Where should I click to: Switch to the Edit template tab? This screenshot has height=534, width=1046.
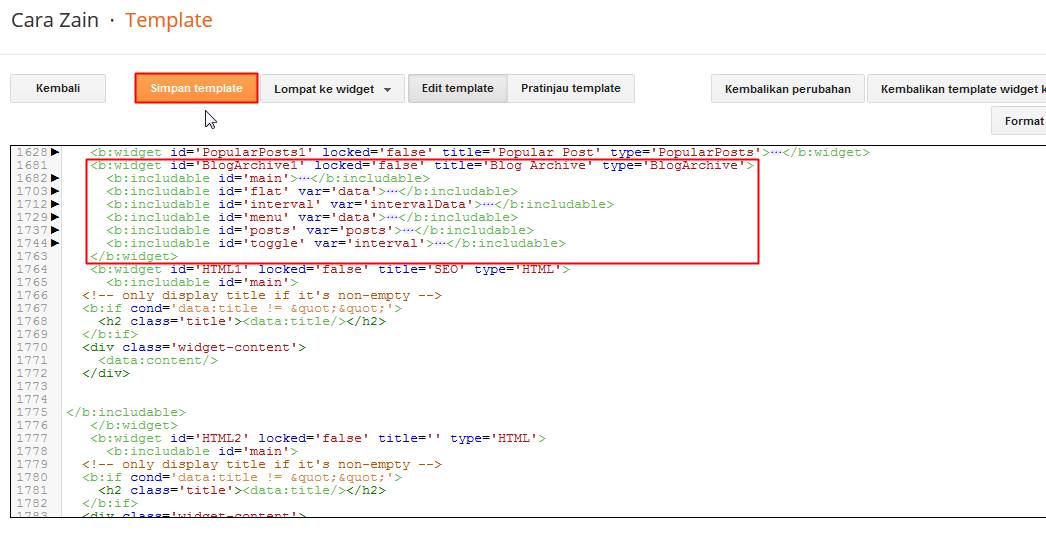(x=458, y=88)
